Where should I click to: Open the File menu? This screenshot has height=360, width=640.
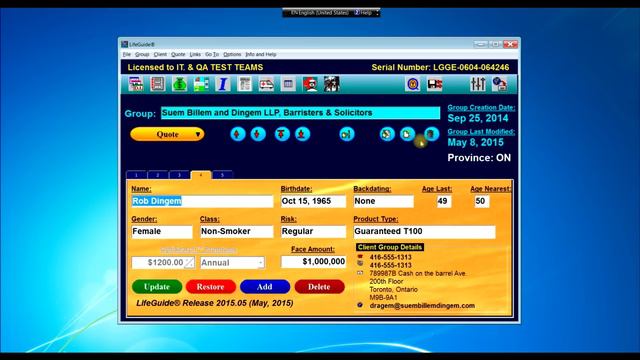tap(127, 54)
